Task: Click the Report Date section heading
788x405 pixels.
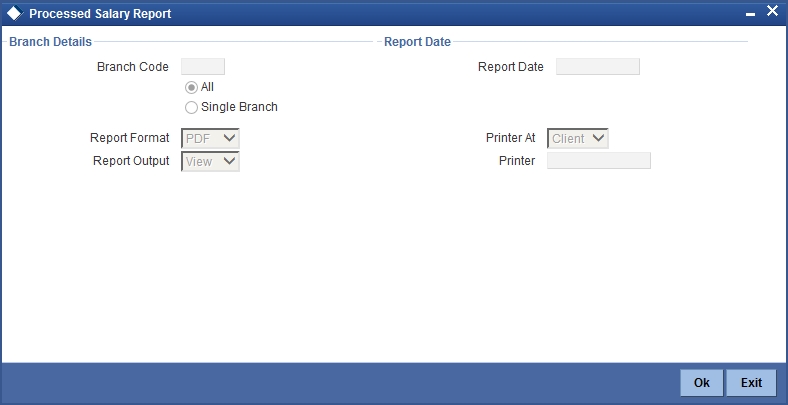Action: click(417, 42)
